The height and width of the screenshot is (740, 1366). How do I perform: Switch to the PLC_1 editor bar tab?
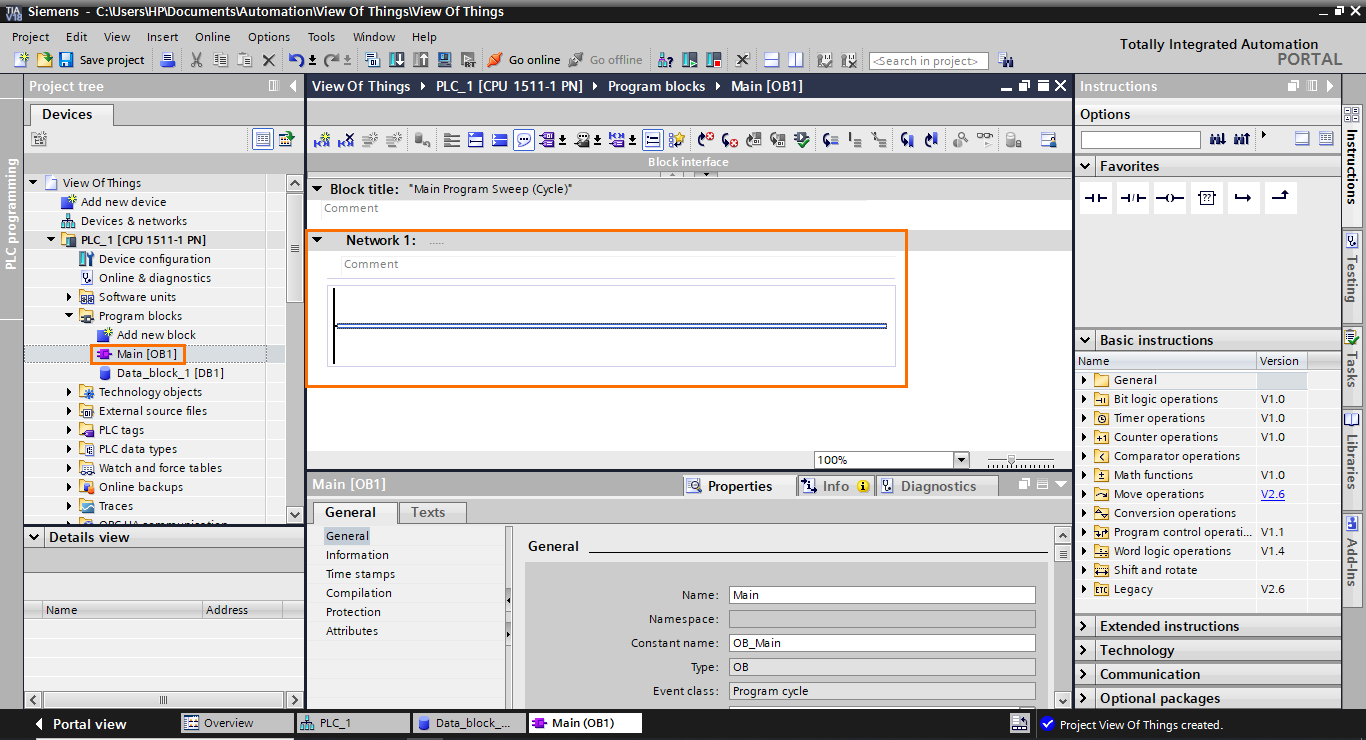(x=353, y=723)
